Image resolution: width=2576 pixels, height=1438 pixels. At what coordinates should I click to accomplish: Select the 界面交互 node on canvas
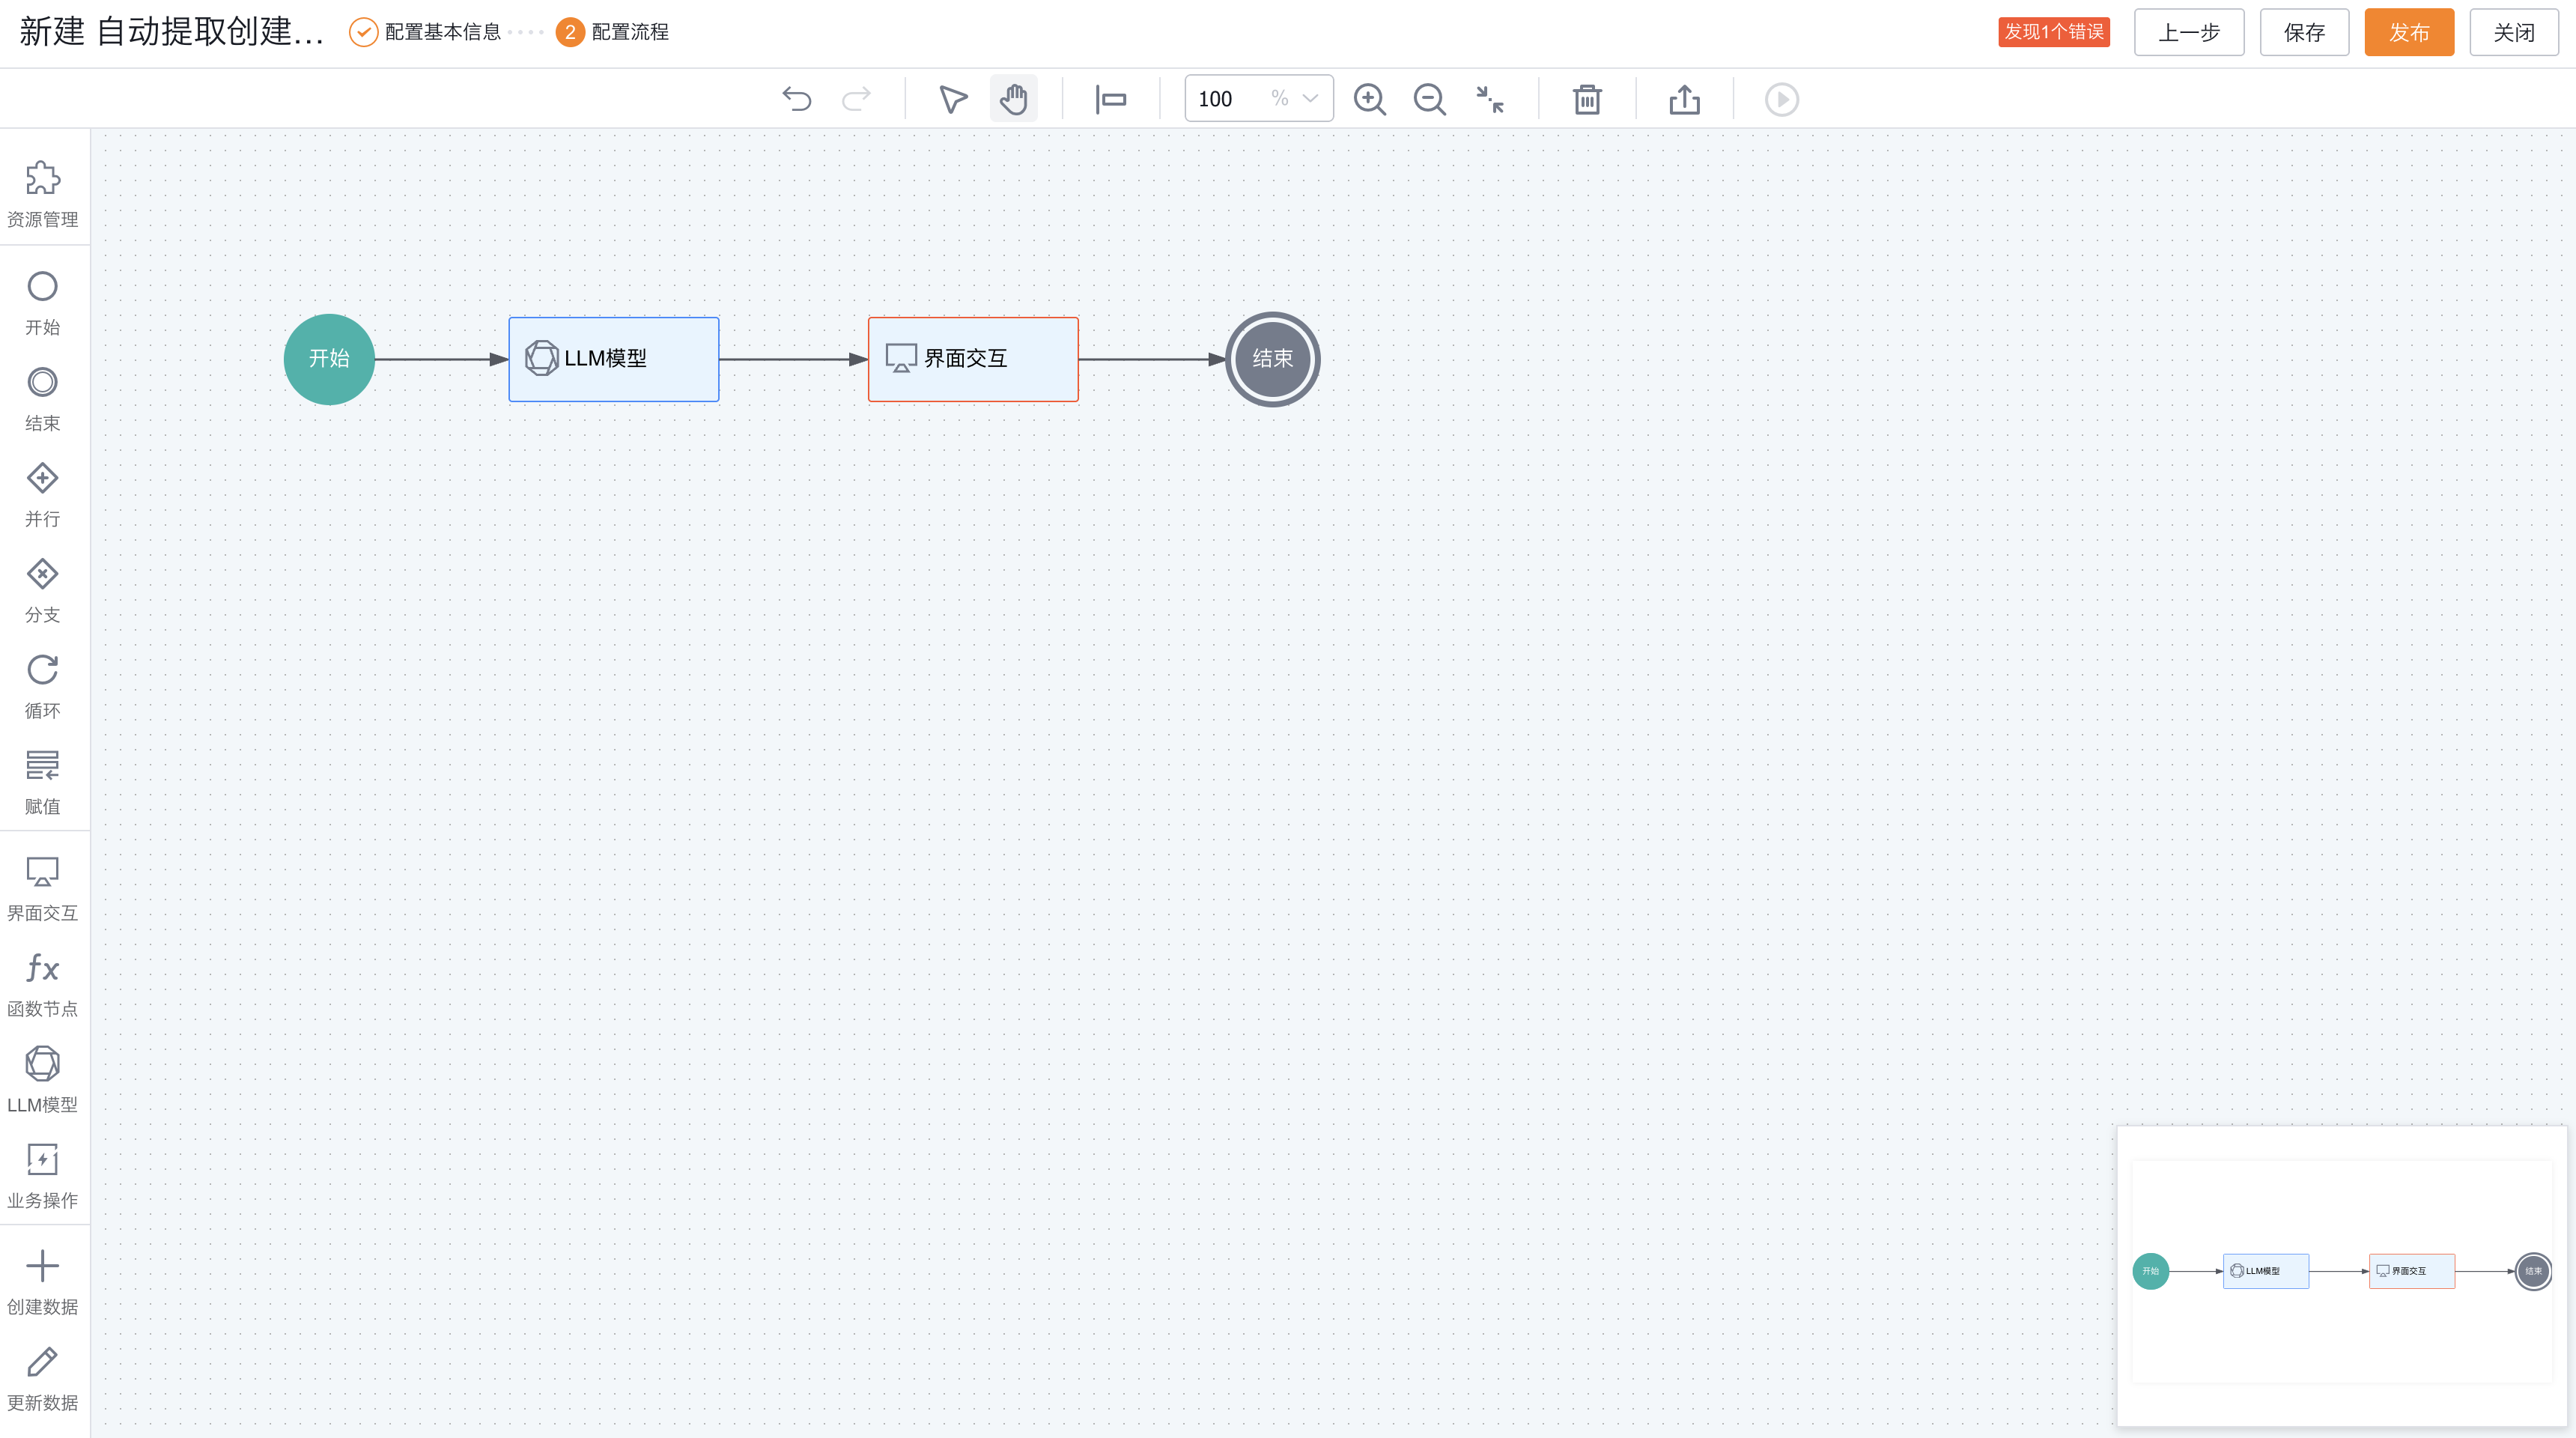(x=972, y=359)
